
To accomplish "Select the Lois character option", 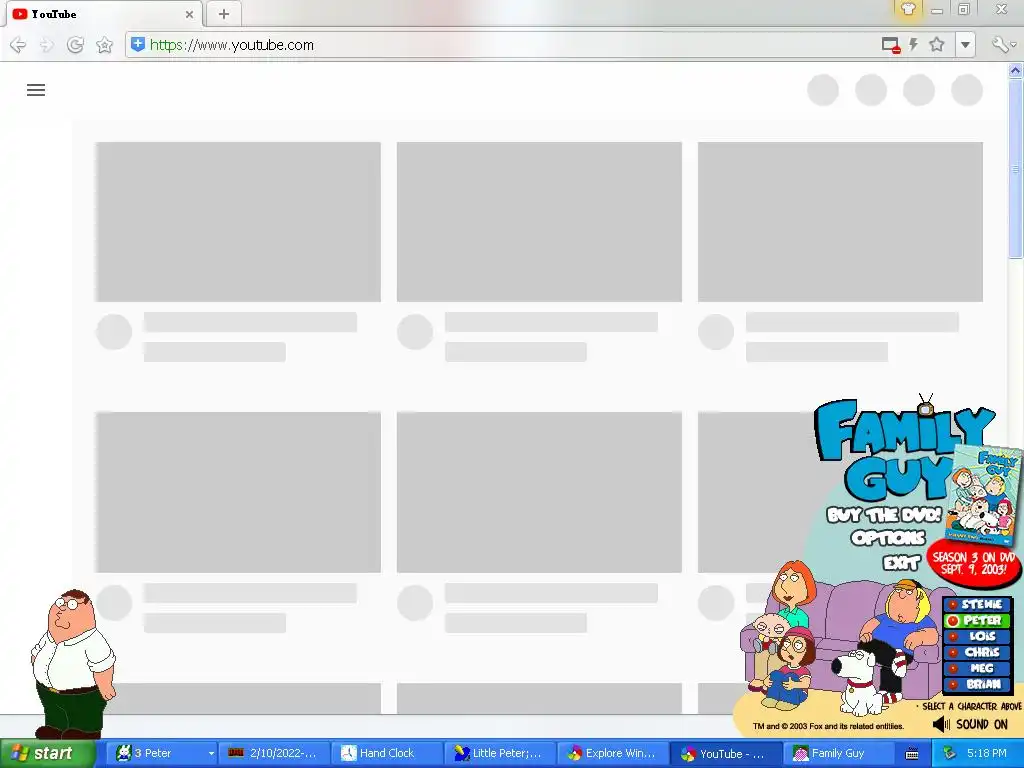I will tap(978, 636).
